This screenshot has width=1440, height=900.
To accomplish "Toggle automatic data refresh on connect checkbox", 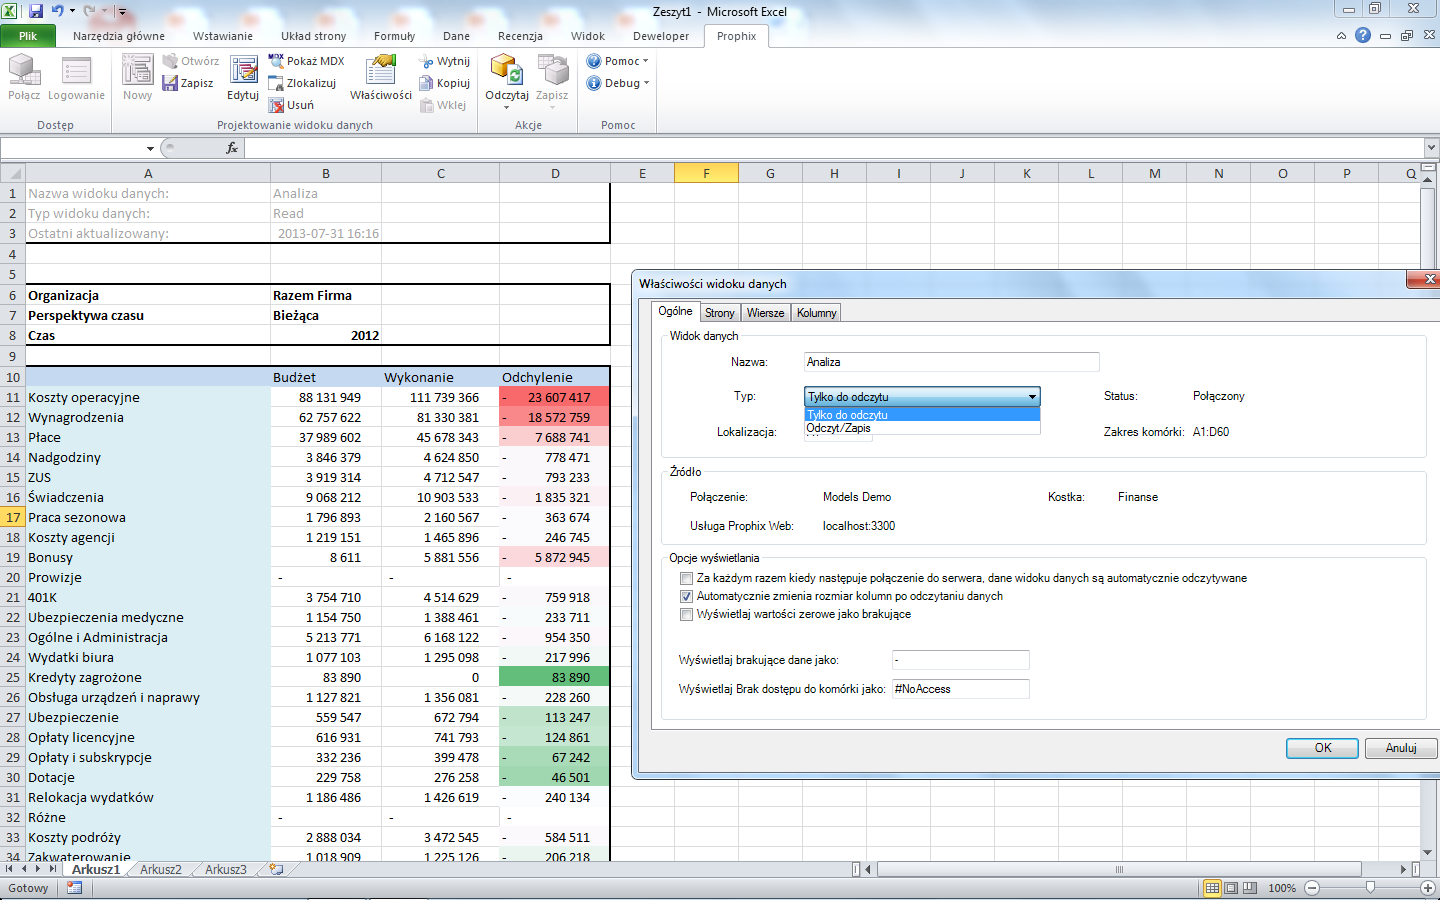I will [x=686, y=578].
